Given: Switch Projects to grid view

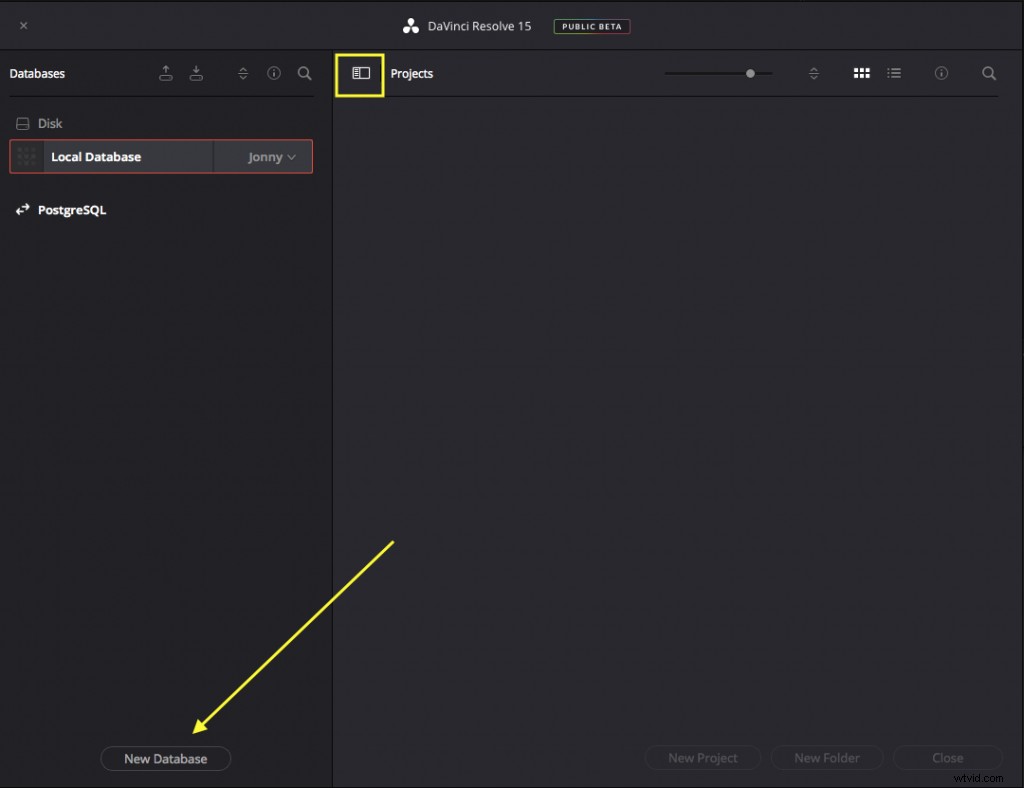Looking at the screenshot, I should (861, 73).
